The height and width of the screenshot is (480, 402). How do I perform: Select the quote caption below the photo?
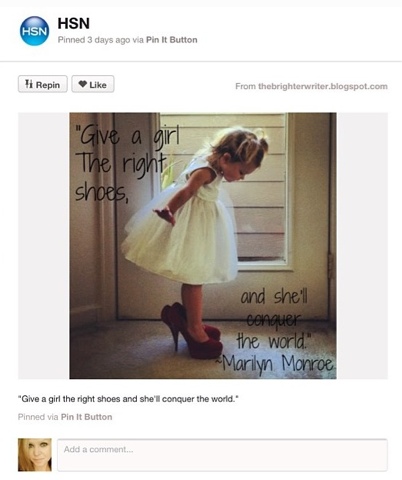(128, 399)
